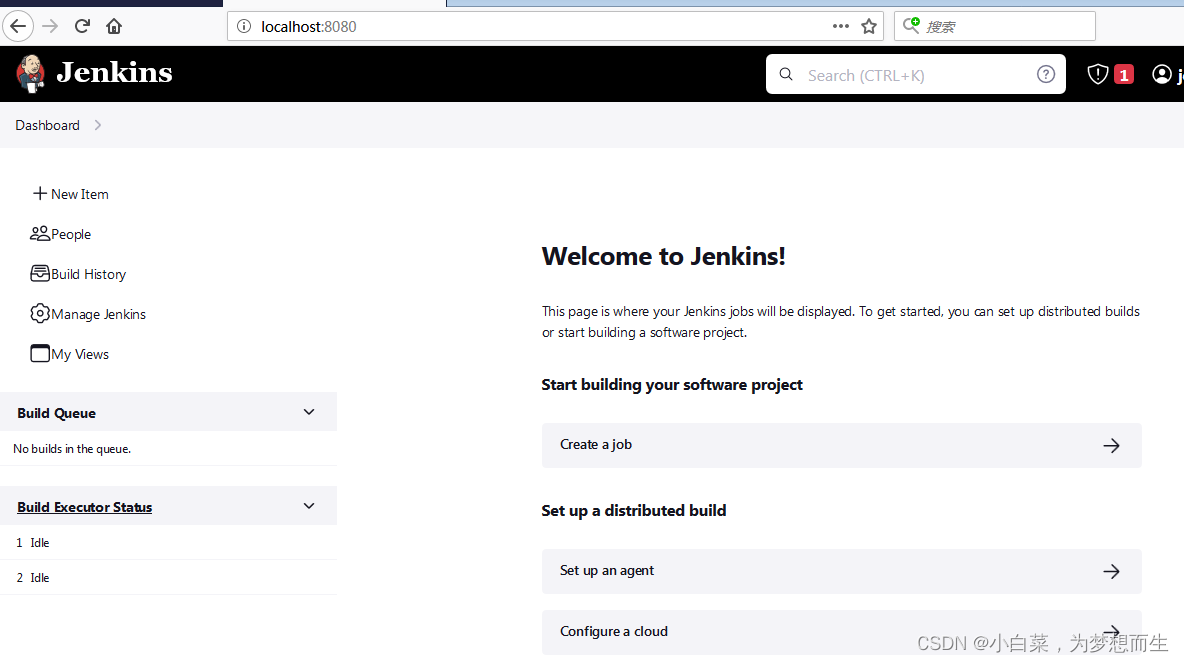Viewport: 1184px width, 662px height.
Task: Click the 'No builds in the queue.' text
Action: [x=72, y=449]
